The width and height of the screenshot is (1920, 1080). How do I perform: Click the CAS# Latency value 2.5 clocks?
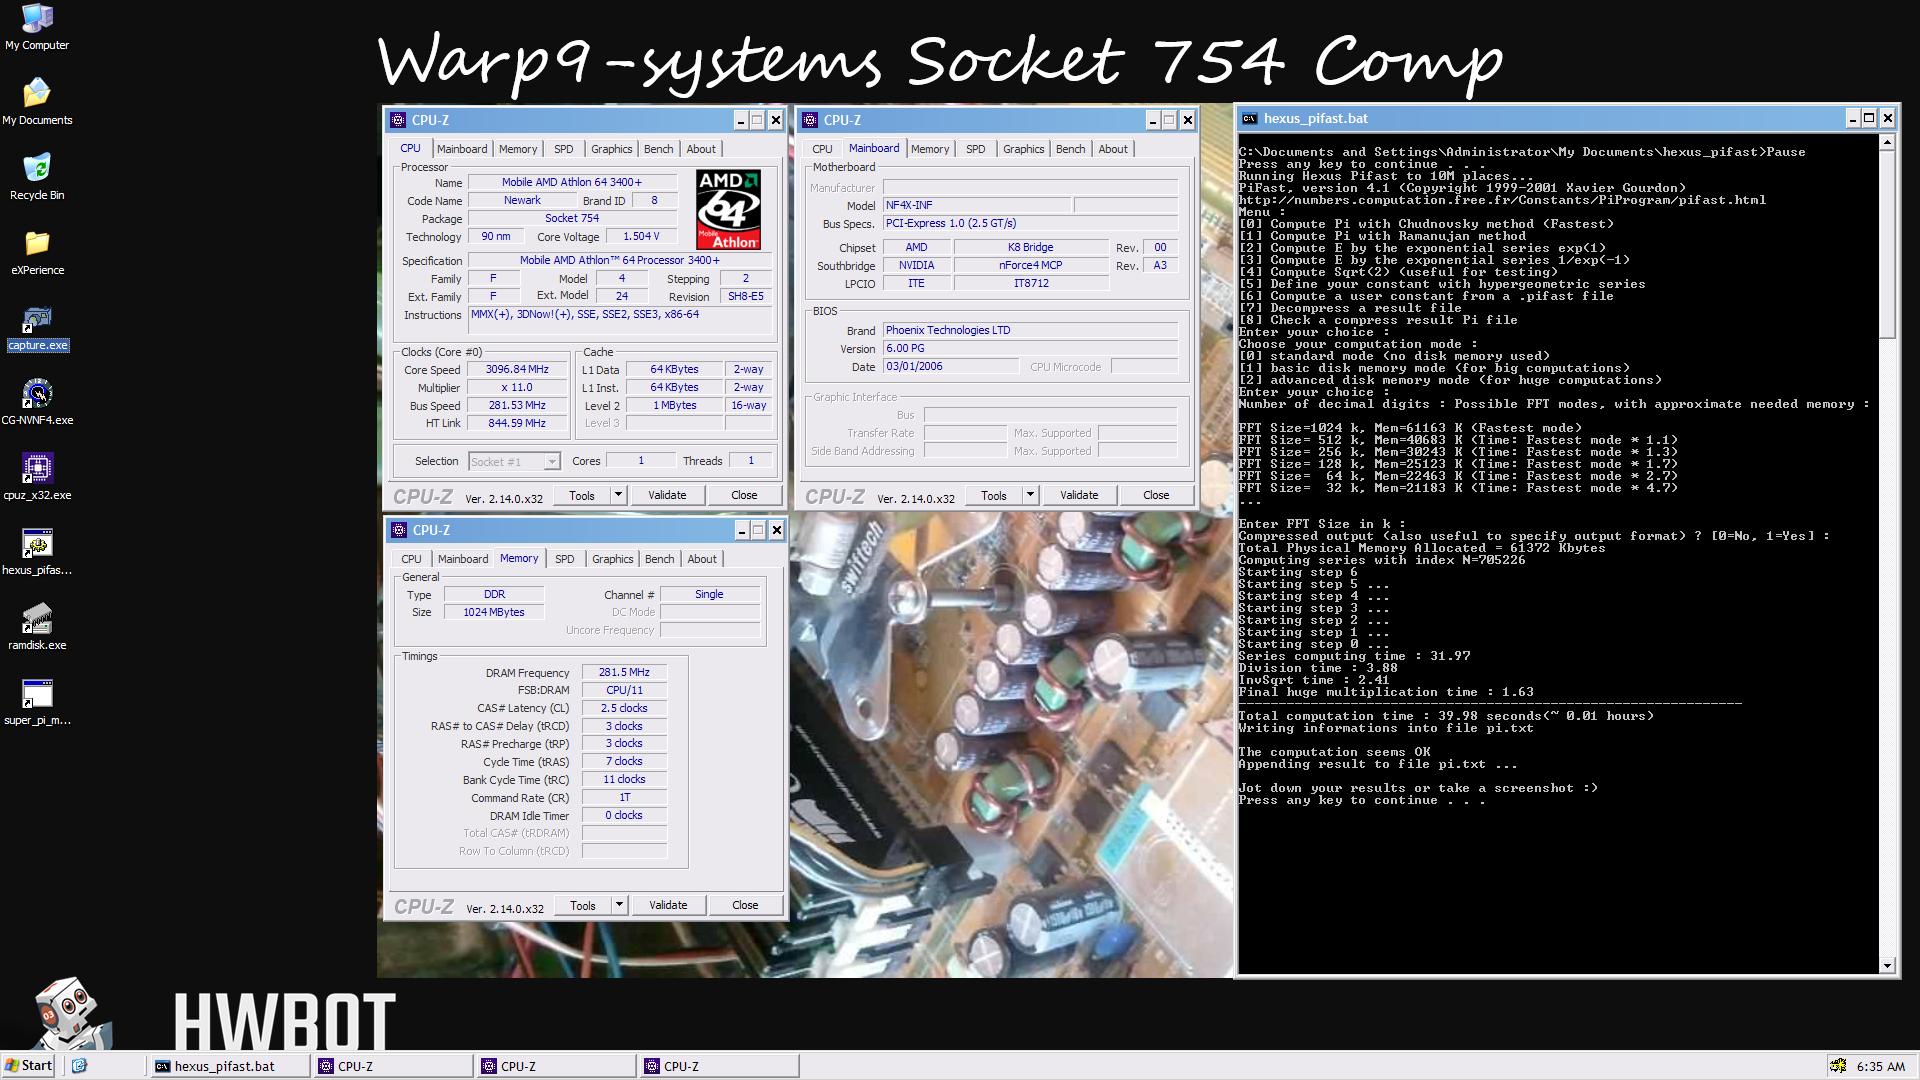[x=624, y=708]
